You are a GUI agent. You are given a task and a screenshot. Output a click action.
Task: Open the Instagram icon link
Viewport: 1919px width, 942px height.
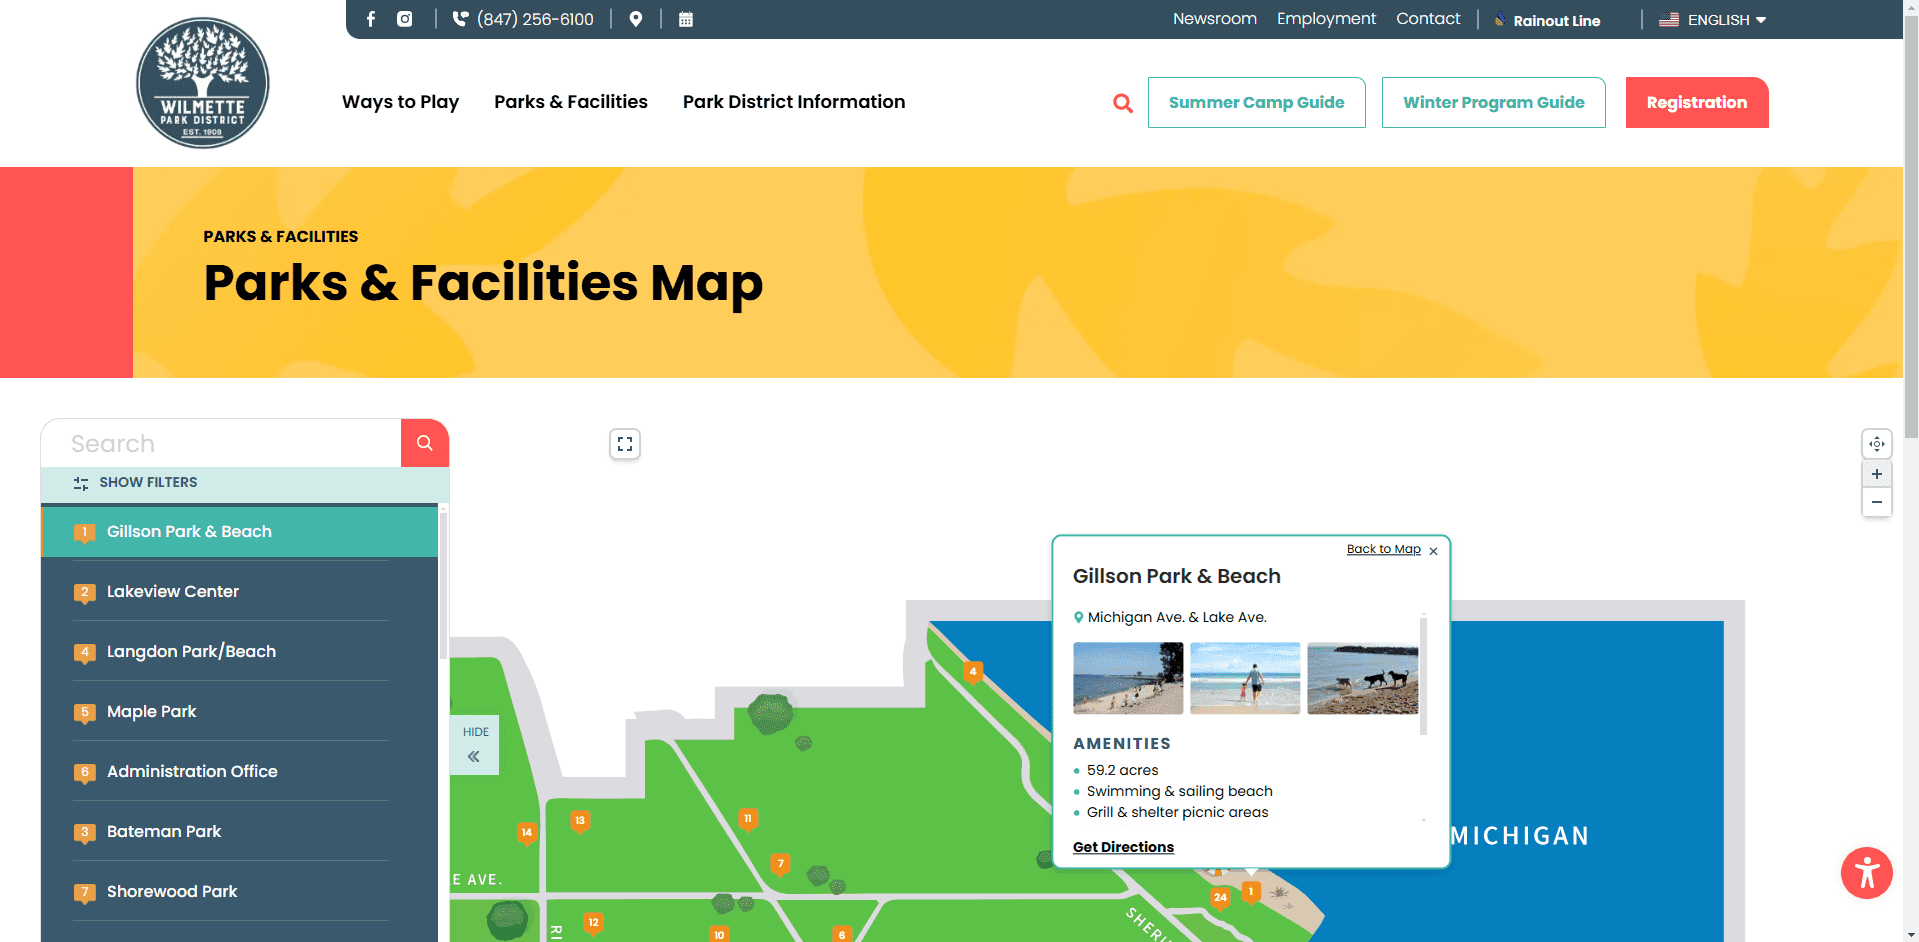pyautogui.click(x=404, y=19)
